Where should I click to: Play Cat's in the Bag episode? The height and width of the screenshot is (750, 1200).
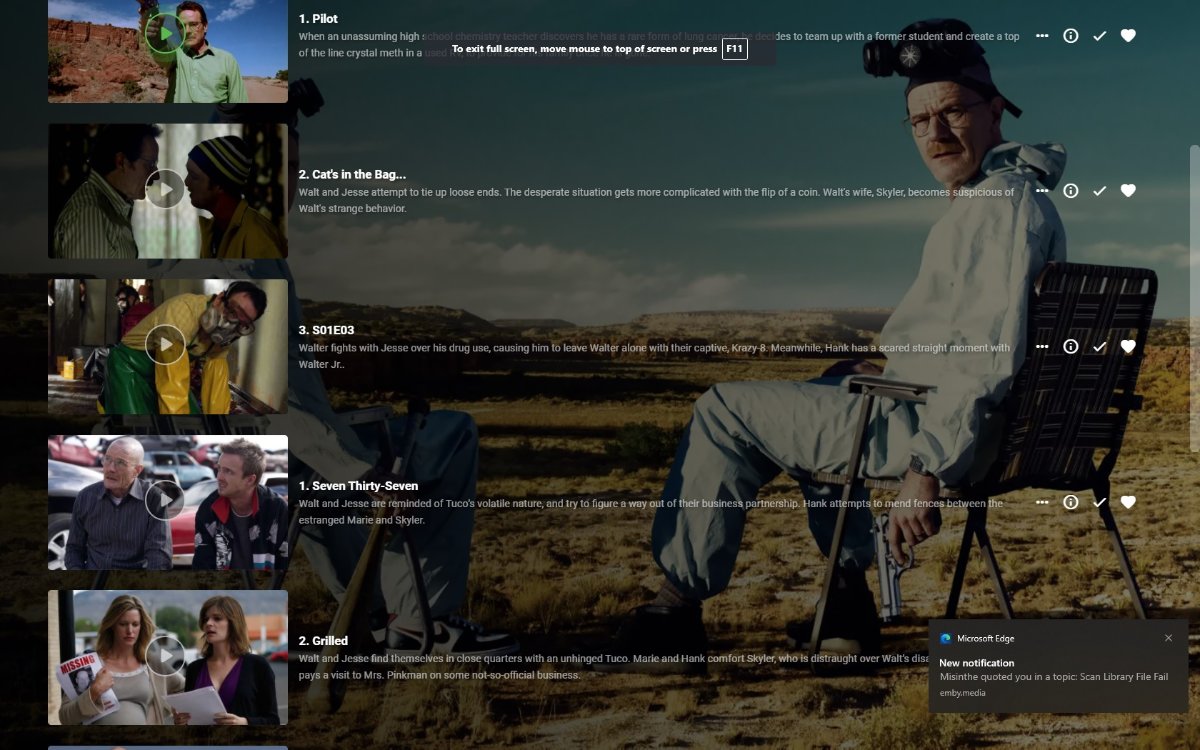(x=165, y=189)
